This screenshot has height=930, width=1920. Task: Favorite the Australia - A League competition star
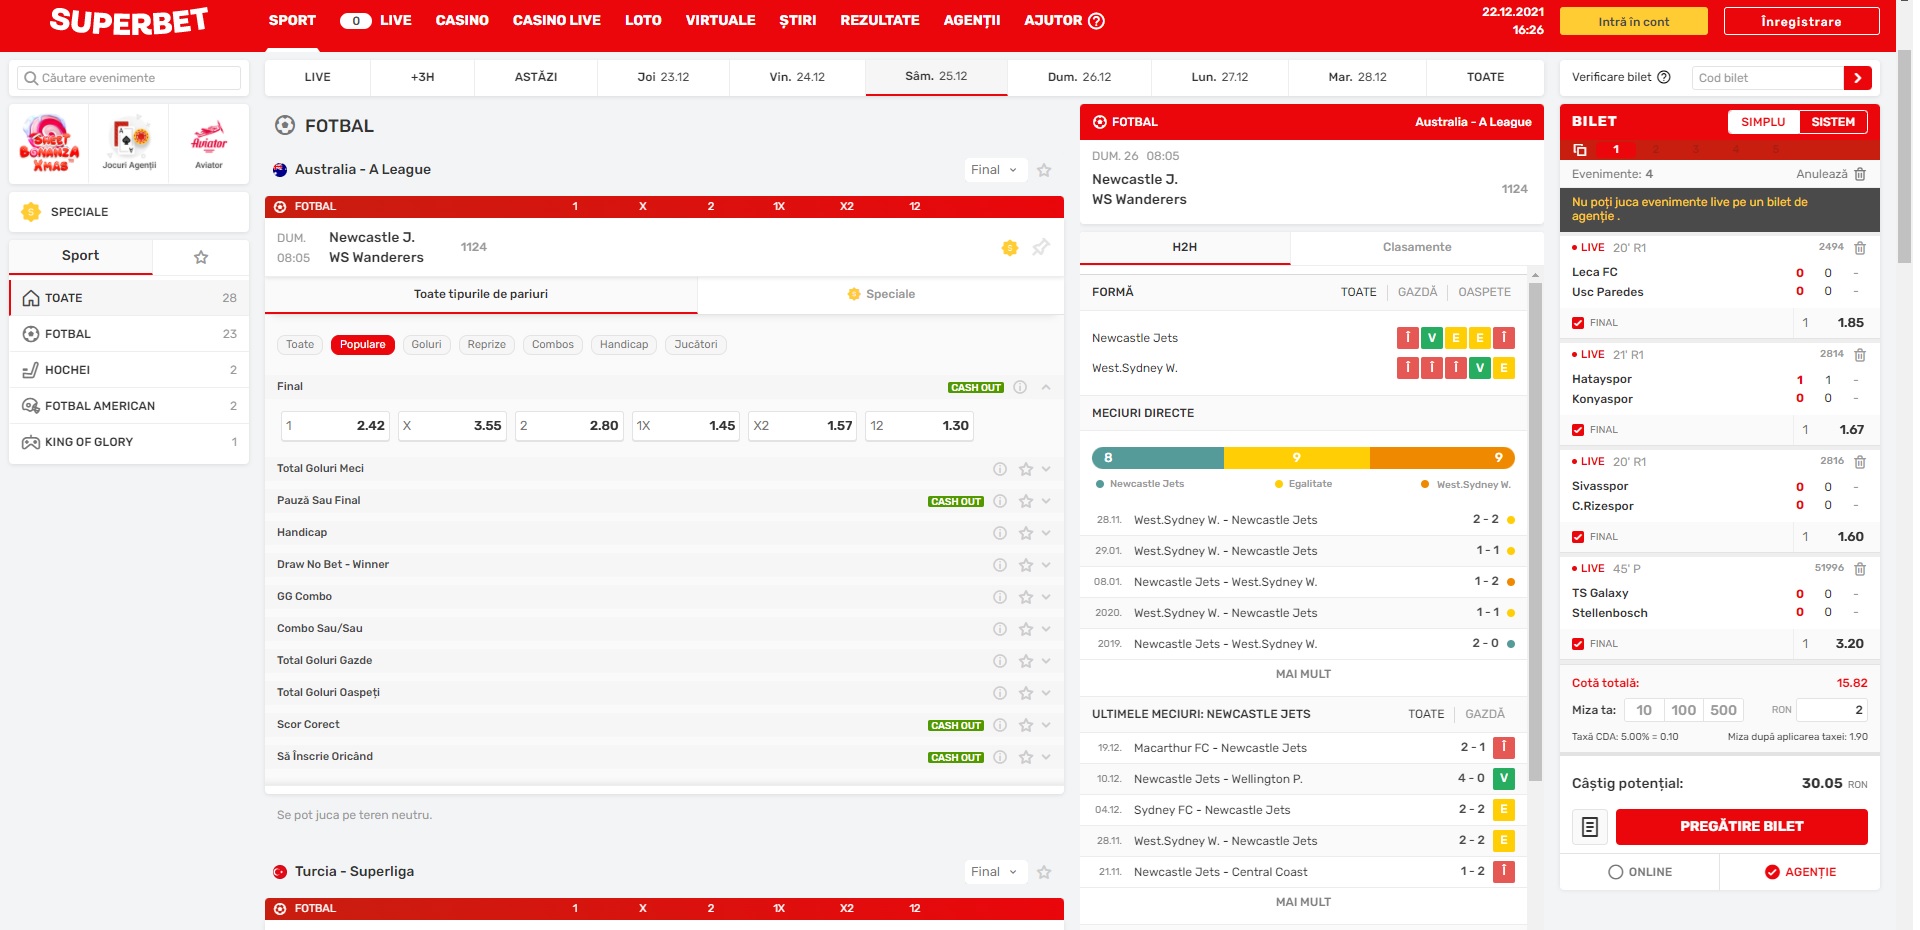[1044, 170]
